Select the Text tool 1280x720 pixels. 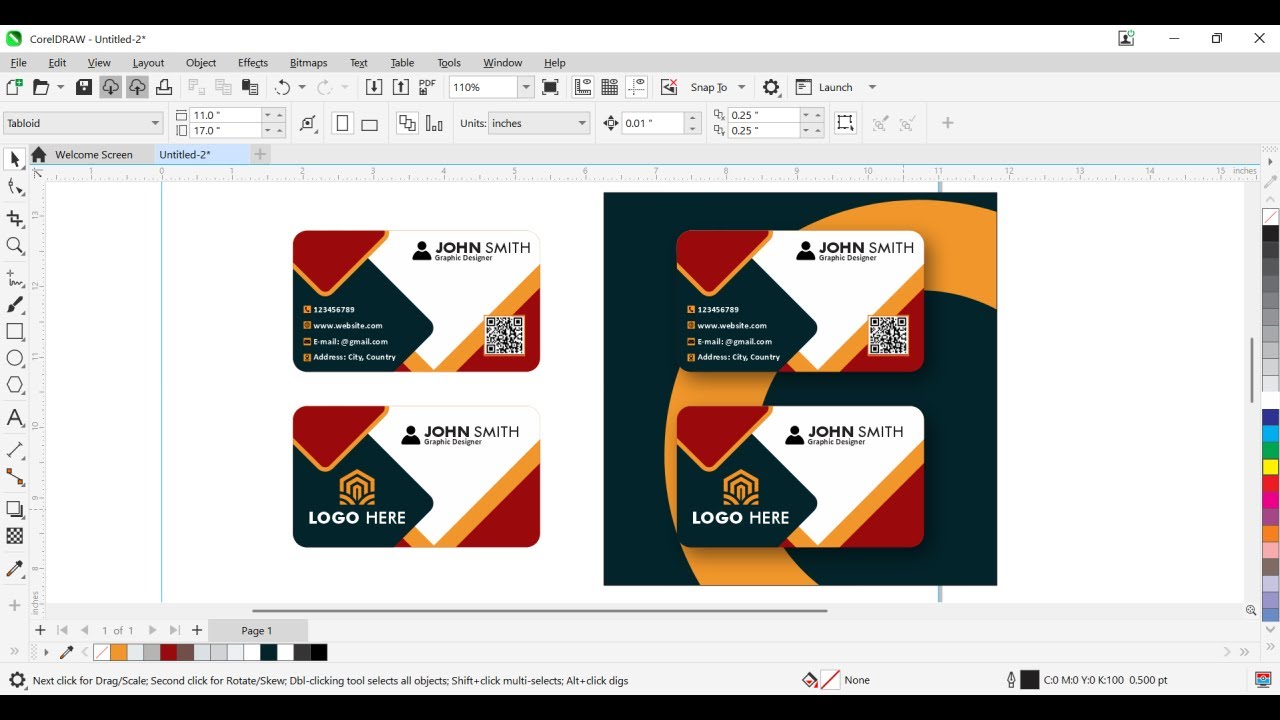[x=14, y=418]
